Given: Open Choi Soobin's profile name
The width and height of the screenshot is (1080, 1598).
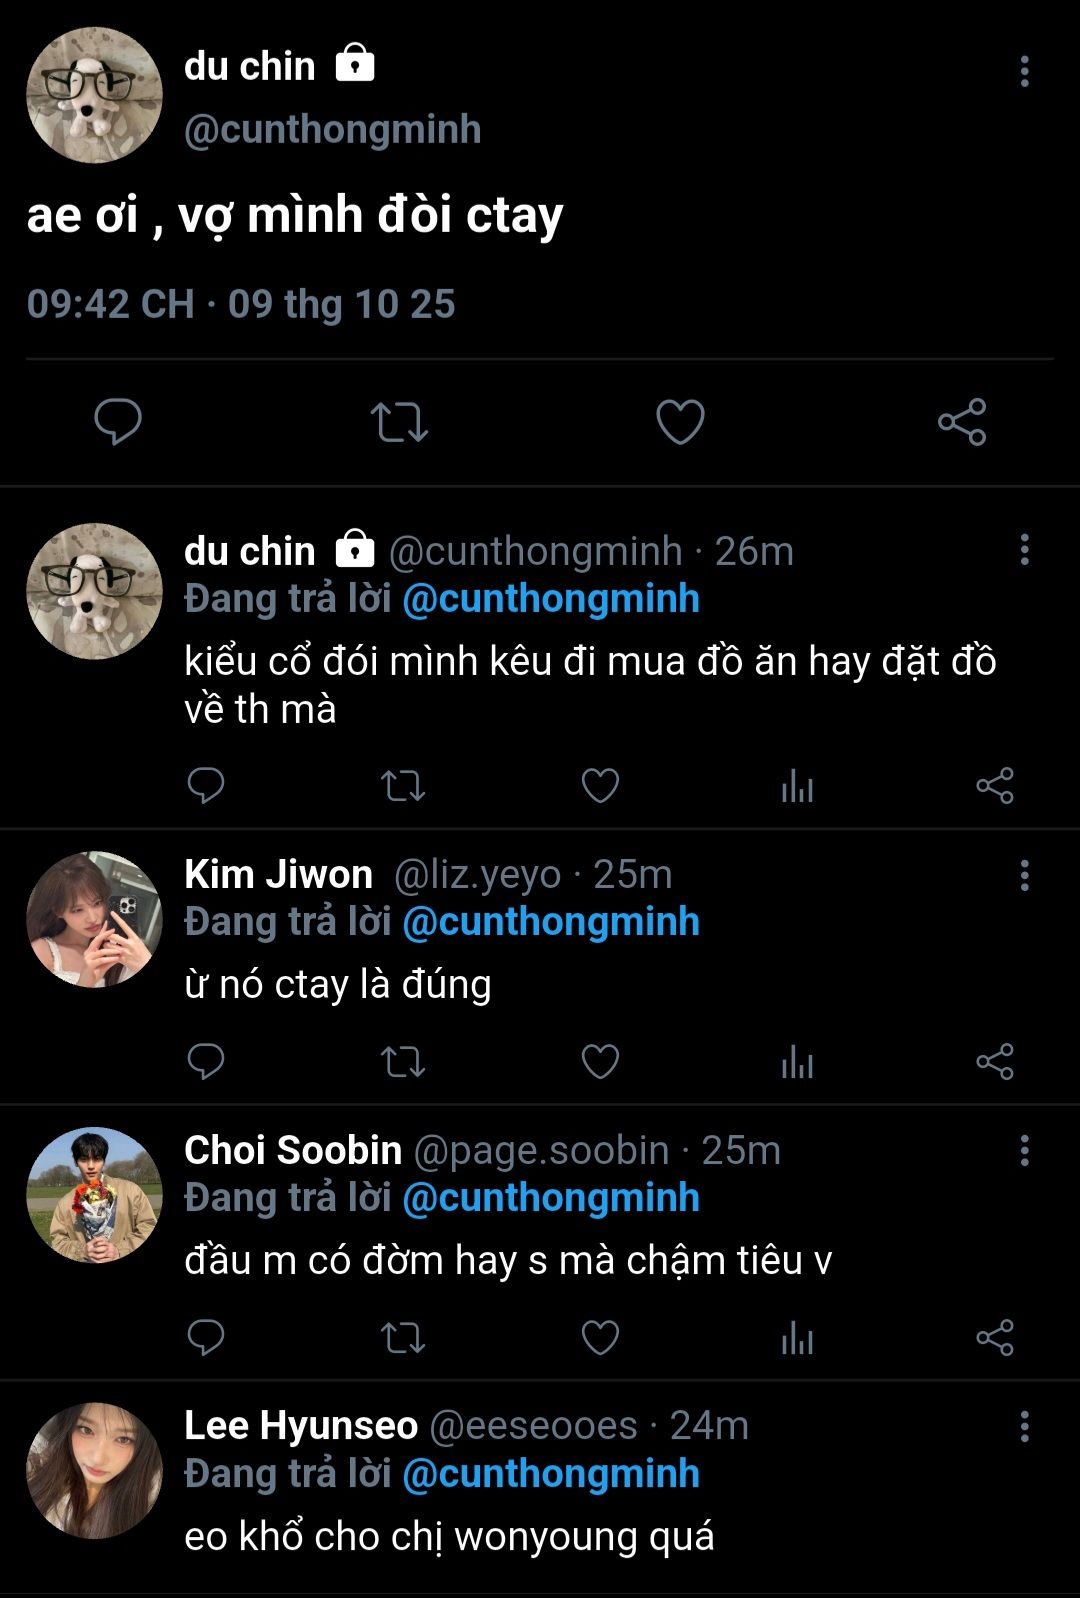Looking at the screenshot, I should (293, 1150).
